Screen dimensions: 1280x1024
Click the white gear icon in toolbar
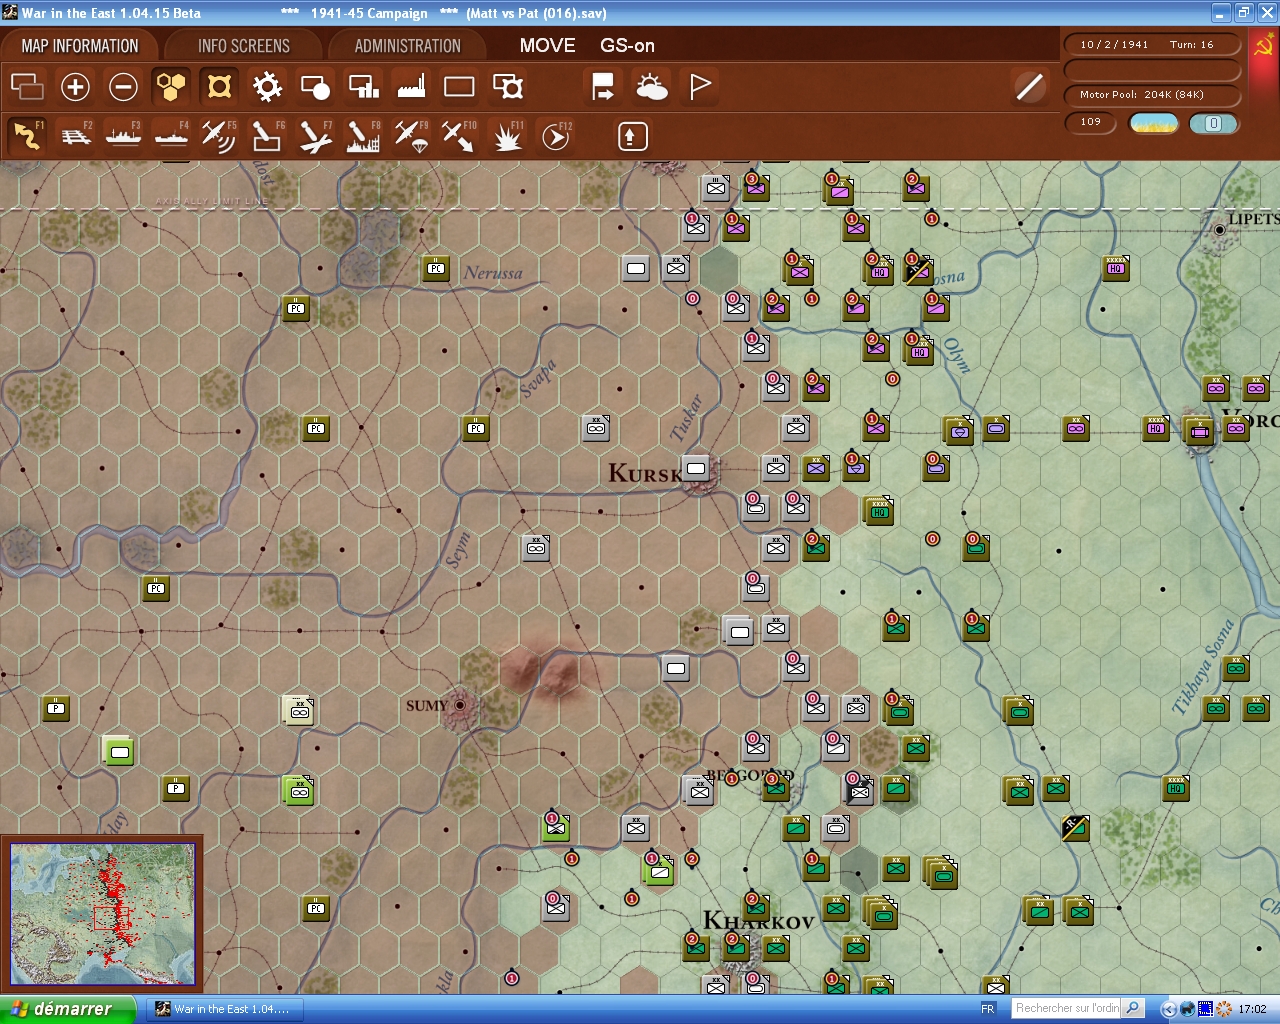pyautogui.click(x=267, y=87)
